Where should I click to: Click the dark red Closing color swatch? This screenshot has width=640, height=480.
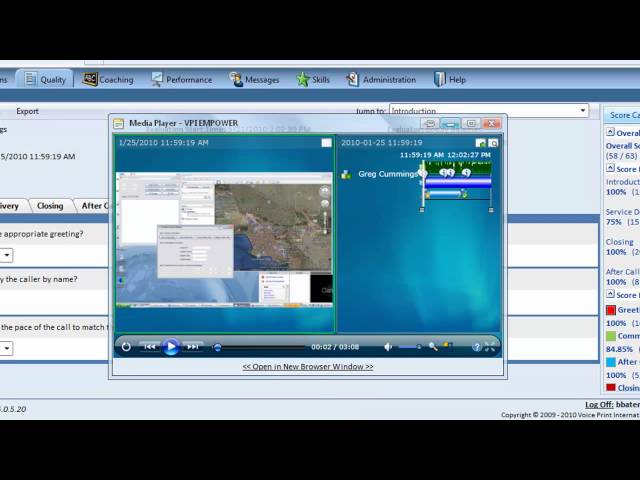click(x=611, y=387)
